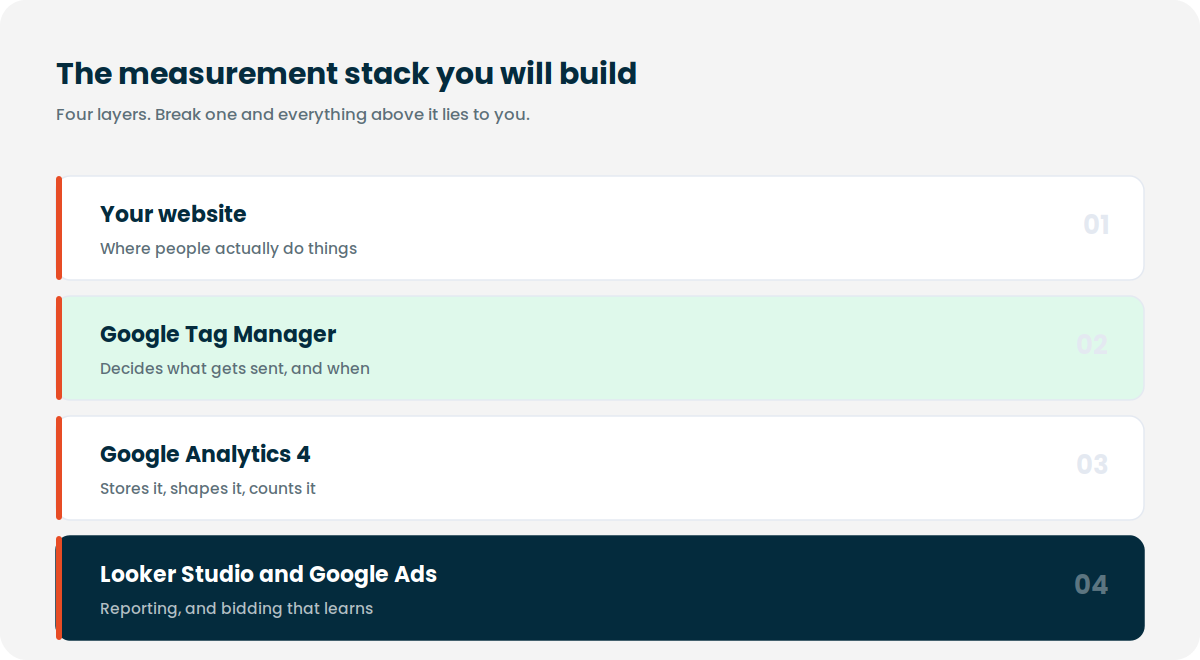Click the number 02 on the Tag Manager card
The height and width of the screenshot is (660, 1200).
pyautogui.click(x=1092, y=344)
